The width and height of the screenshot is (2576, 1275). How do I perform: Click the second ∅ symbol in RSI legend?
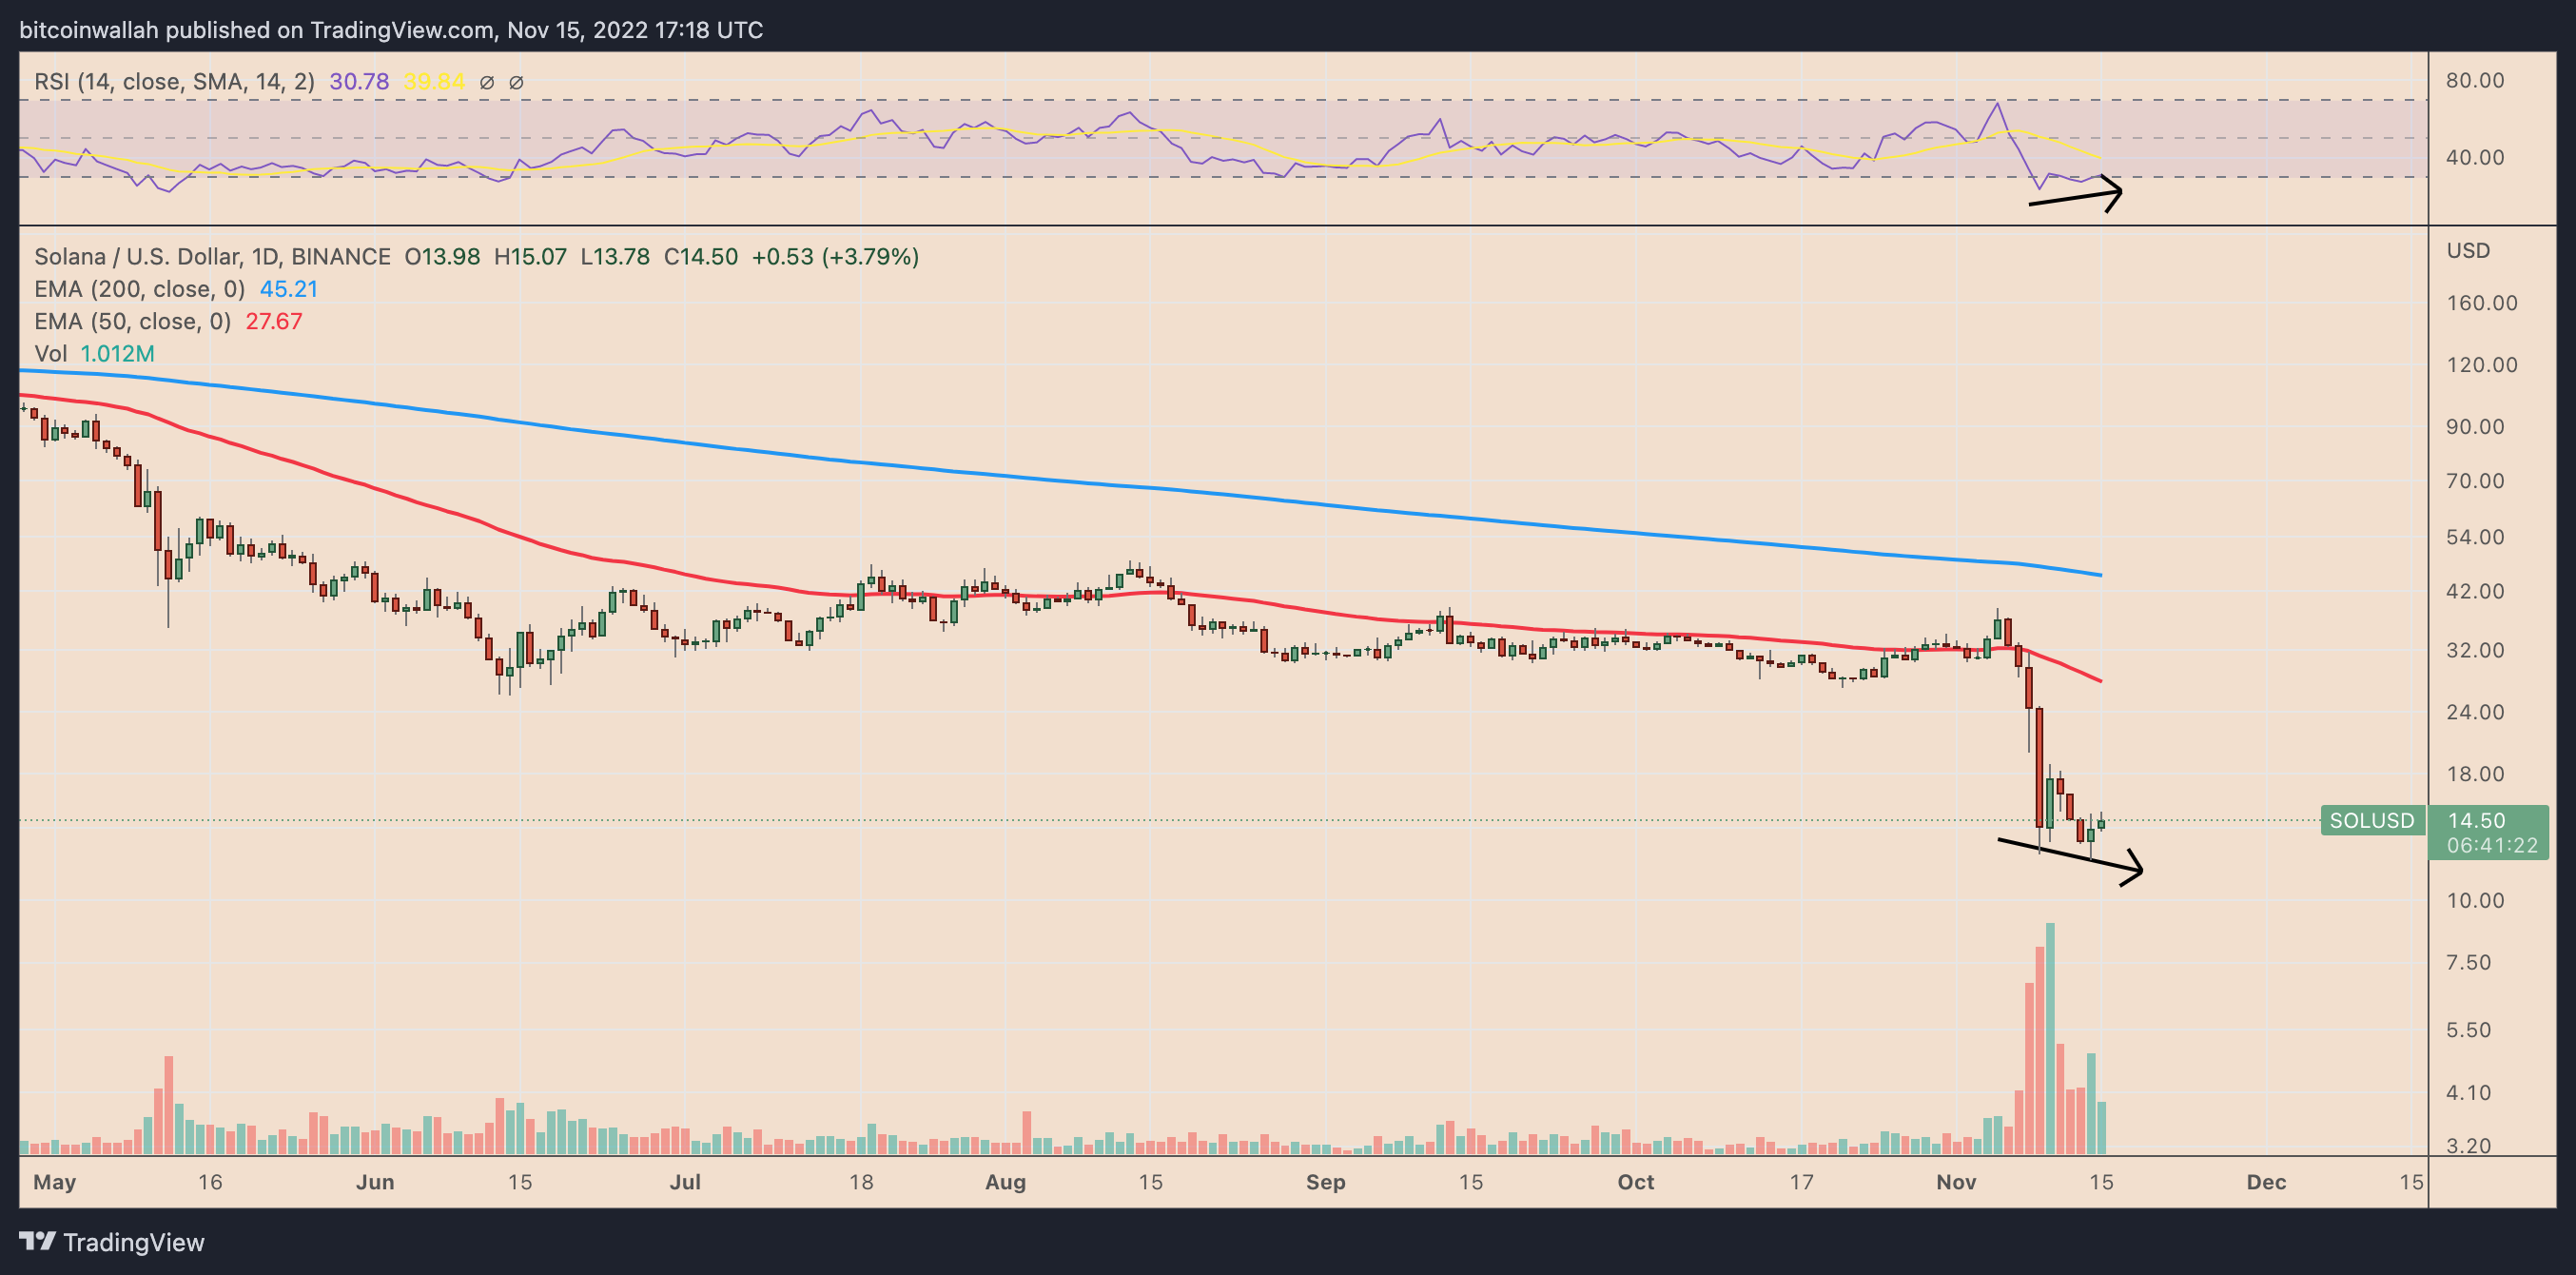tap(516, 83)
